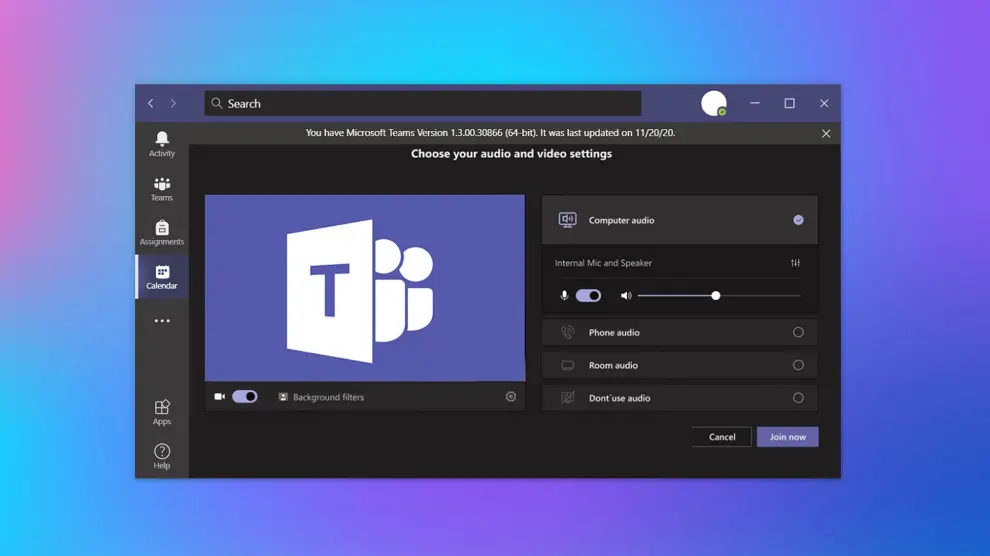The width and height of the screenshot is (990, 556).
Task: Dismiss the version update banner
Action: pos(826,133)
